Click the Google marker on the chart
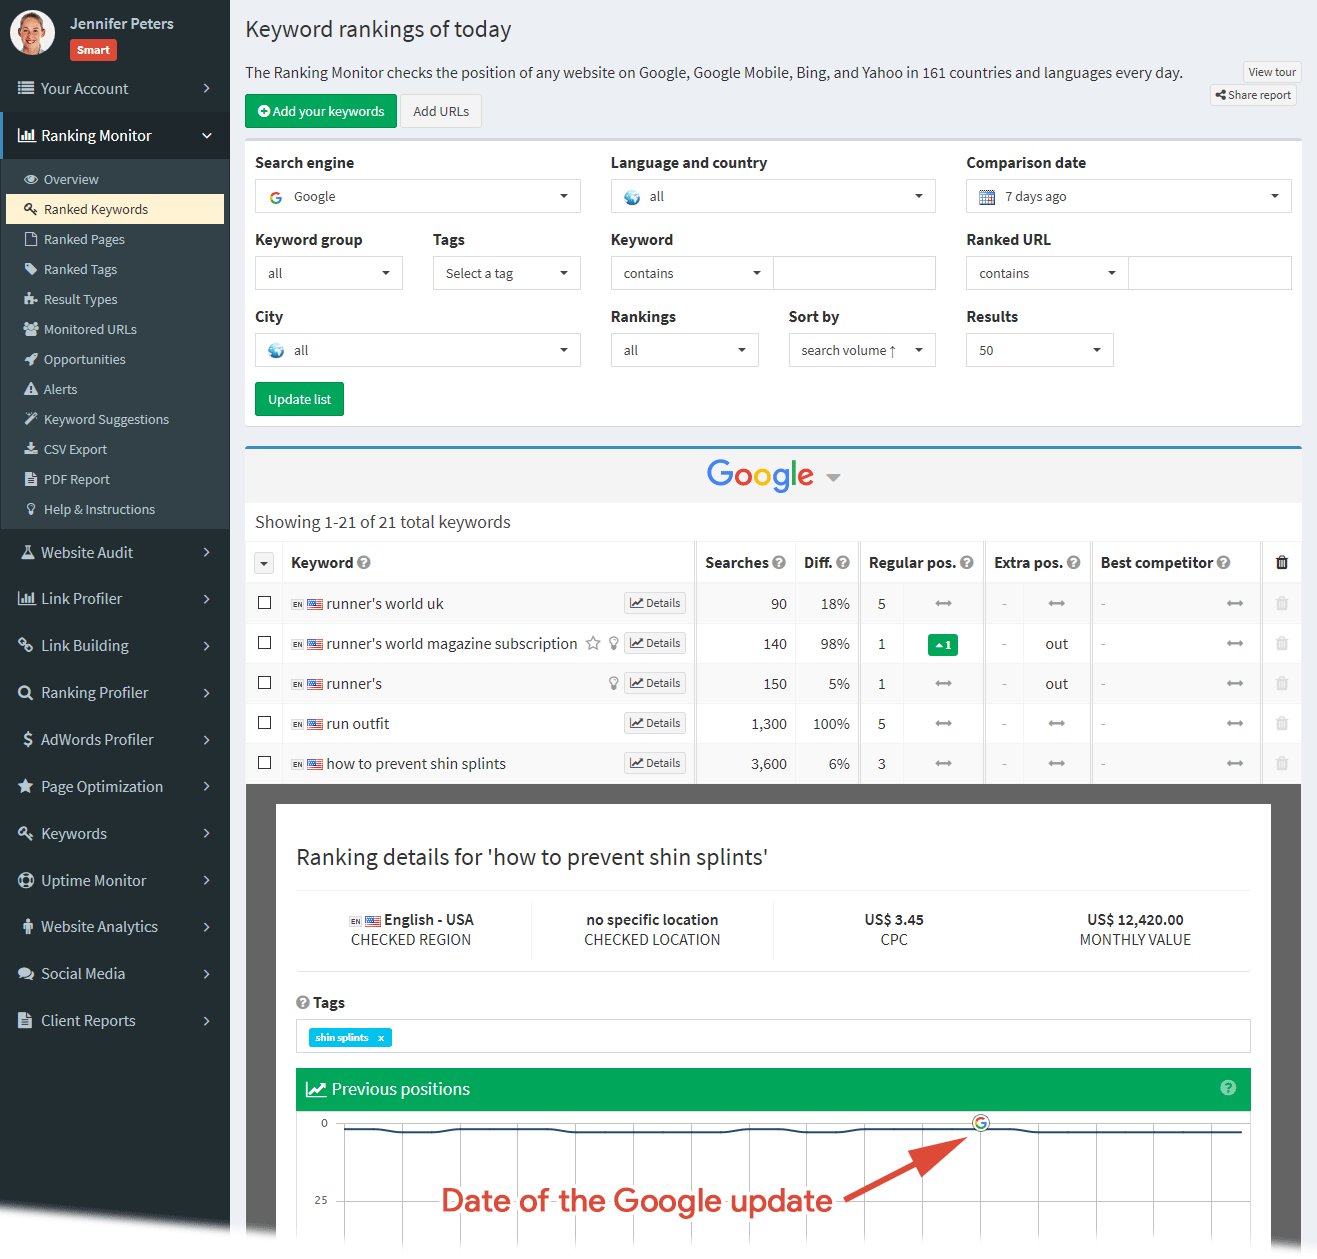1317x1259 pixels. (980, 1123)
